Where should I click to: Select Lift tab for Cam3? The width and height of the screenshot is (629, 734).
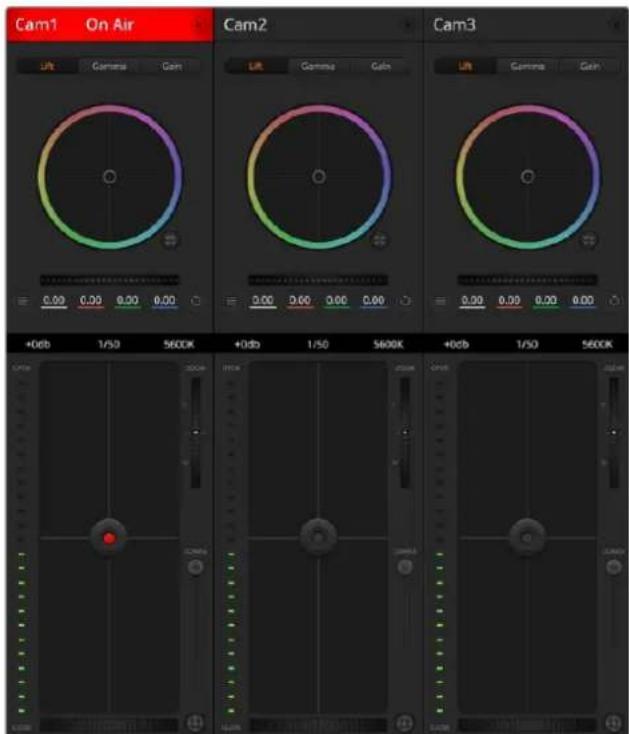[465, 66]
